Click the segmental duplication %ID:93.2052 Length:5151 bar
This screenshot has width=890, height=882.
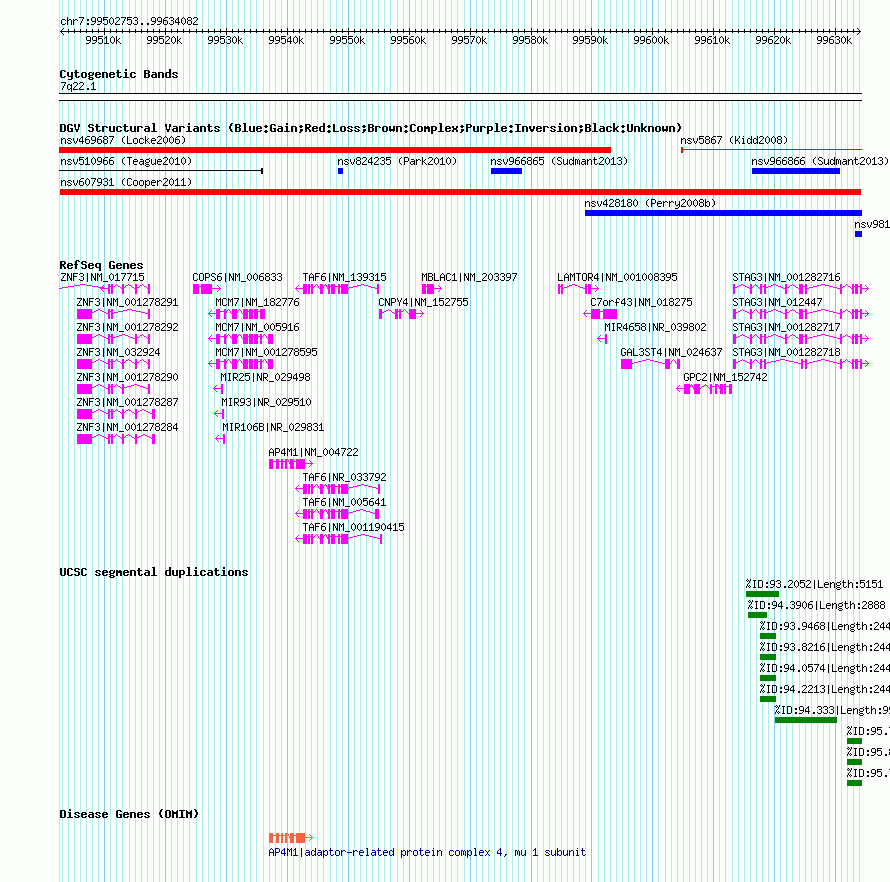pos(762,594)
